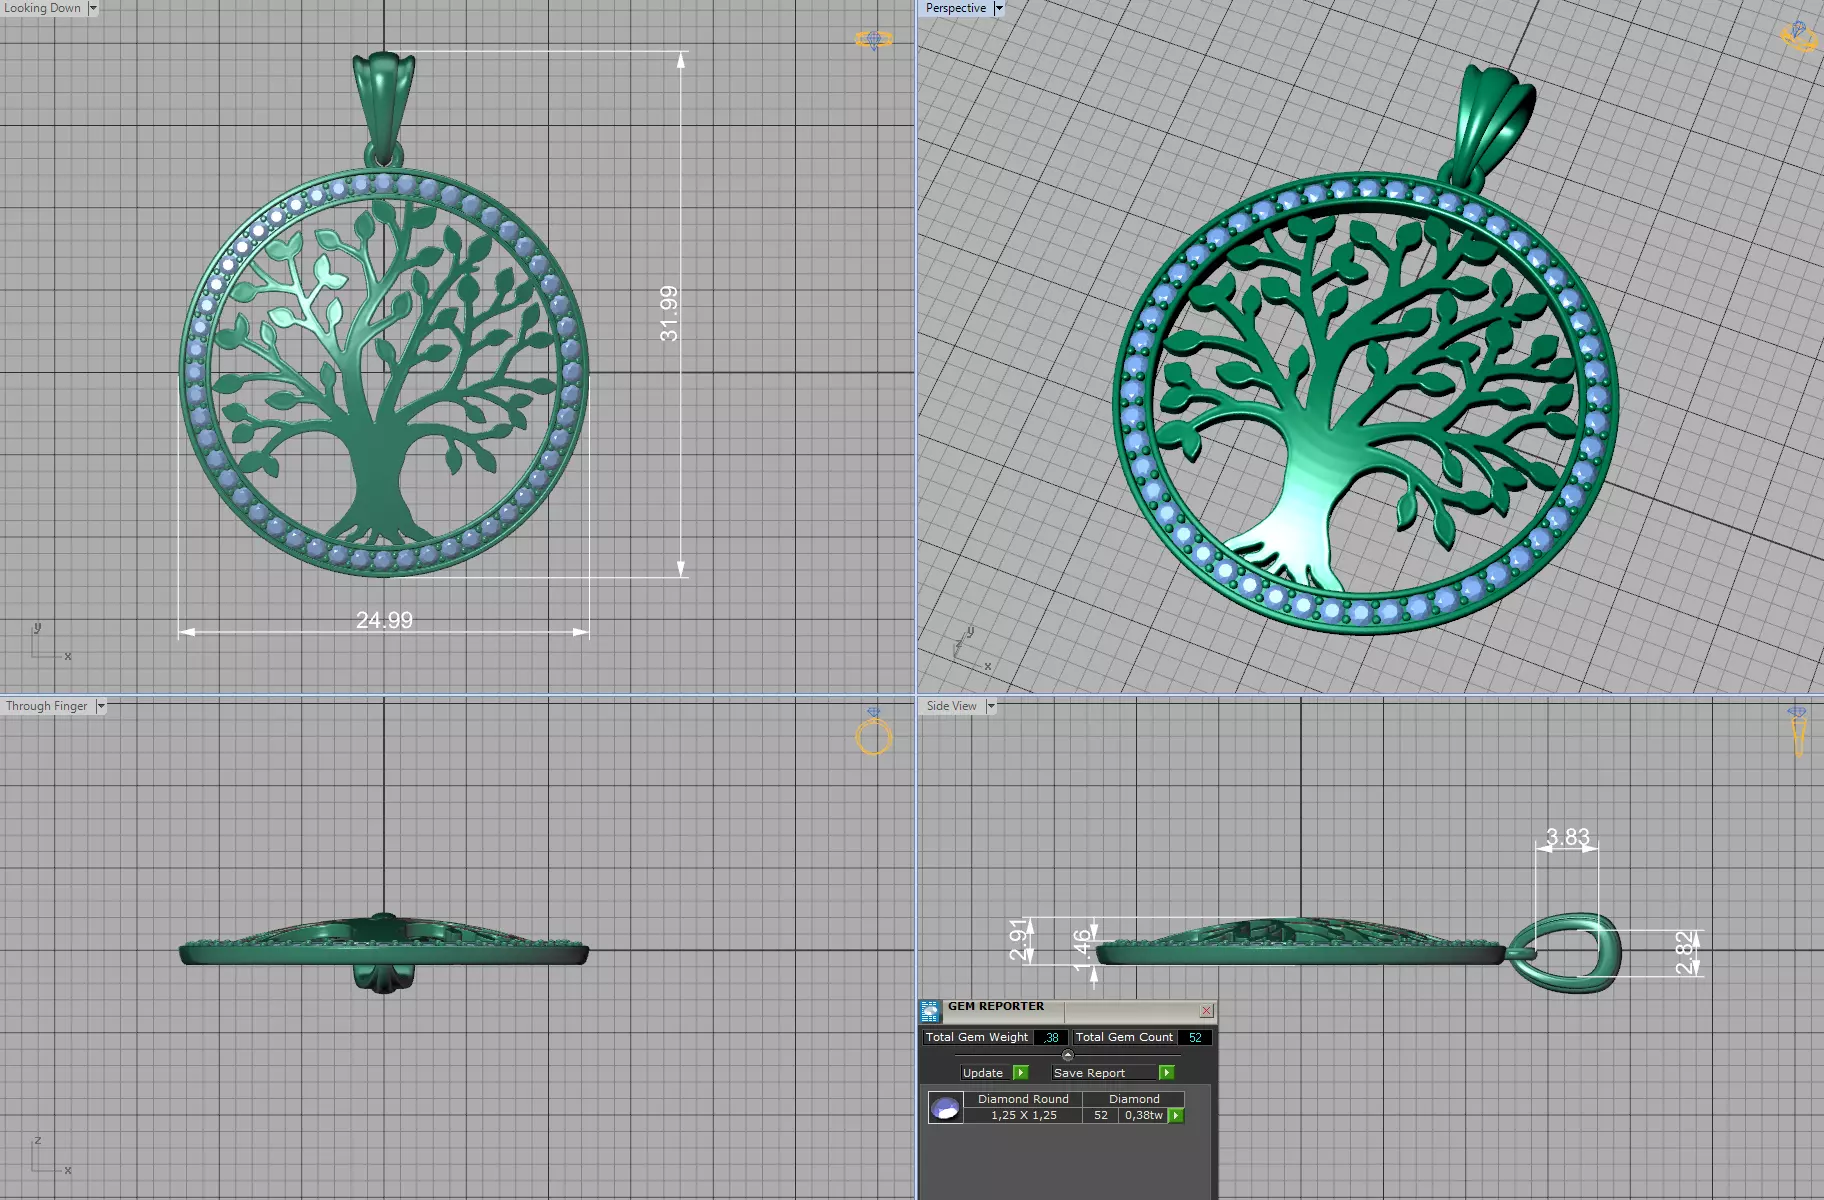This screenshot has width=1824, height=1200.
Task: Run the Update gem report arrow
Action: pyautogui.click(x=1020, y=1072)
